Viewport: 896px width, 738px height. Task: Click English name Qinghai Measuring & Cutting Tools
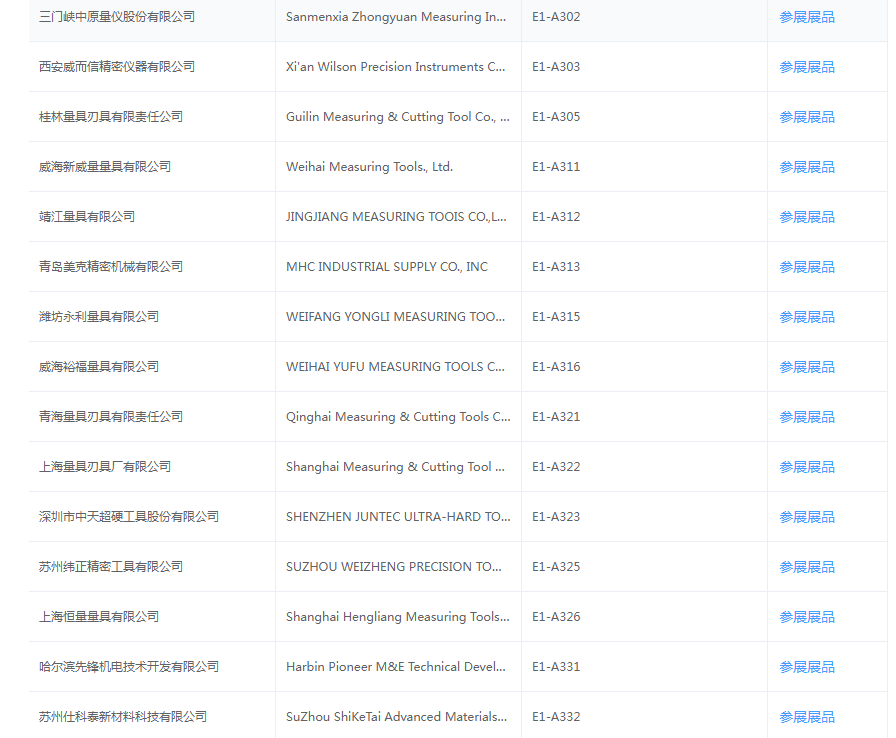[x=398, y=416]
